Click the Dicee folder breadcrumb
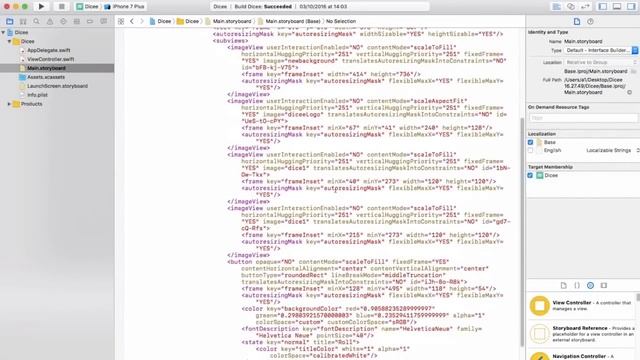640x360 pixels. coord(188,21)
